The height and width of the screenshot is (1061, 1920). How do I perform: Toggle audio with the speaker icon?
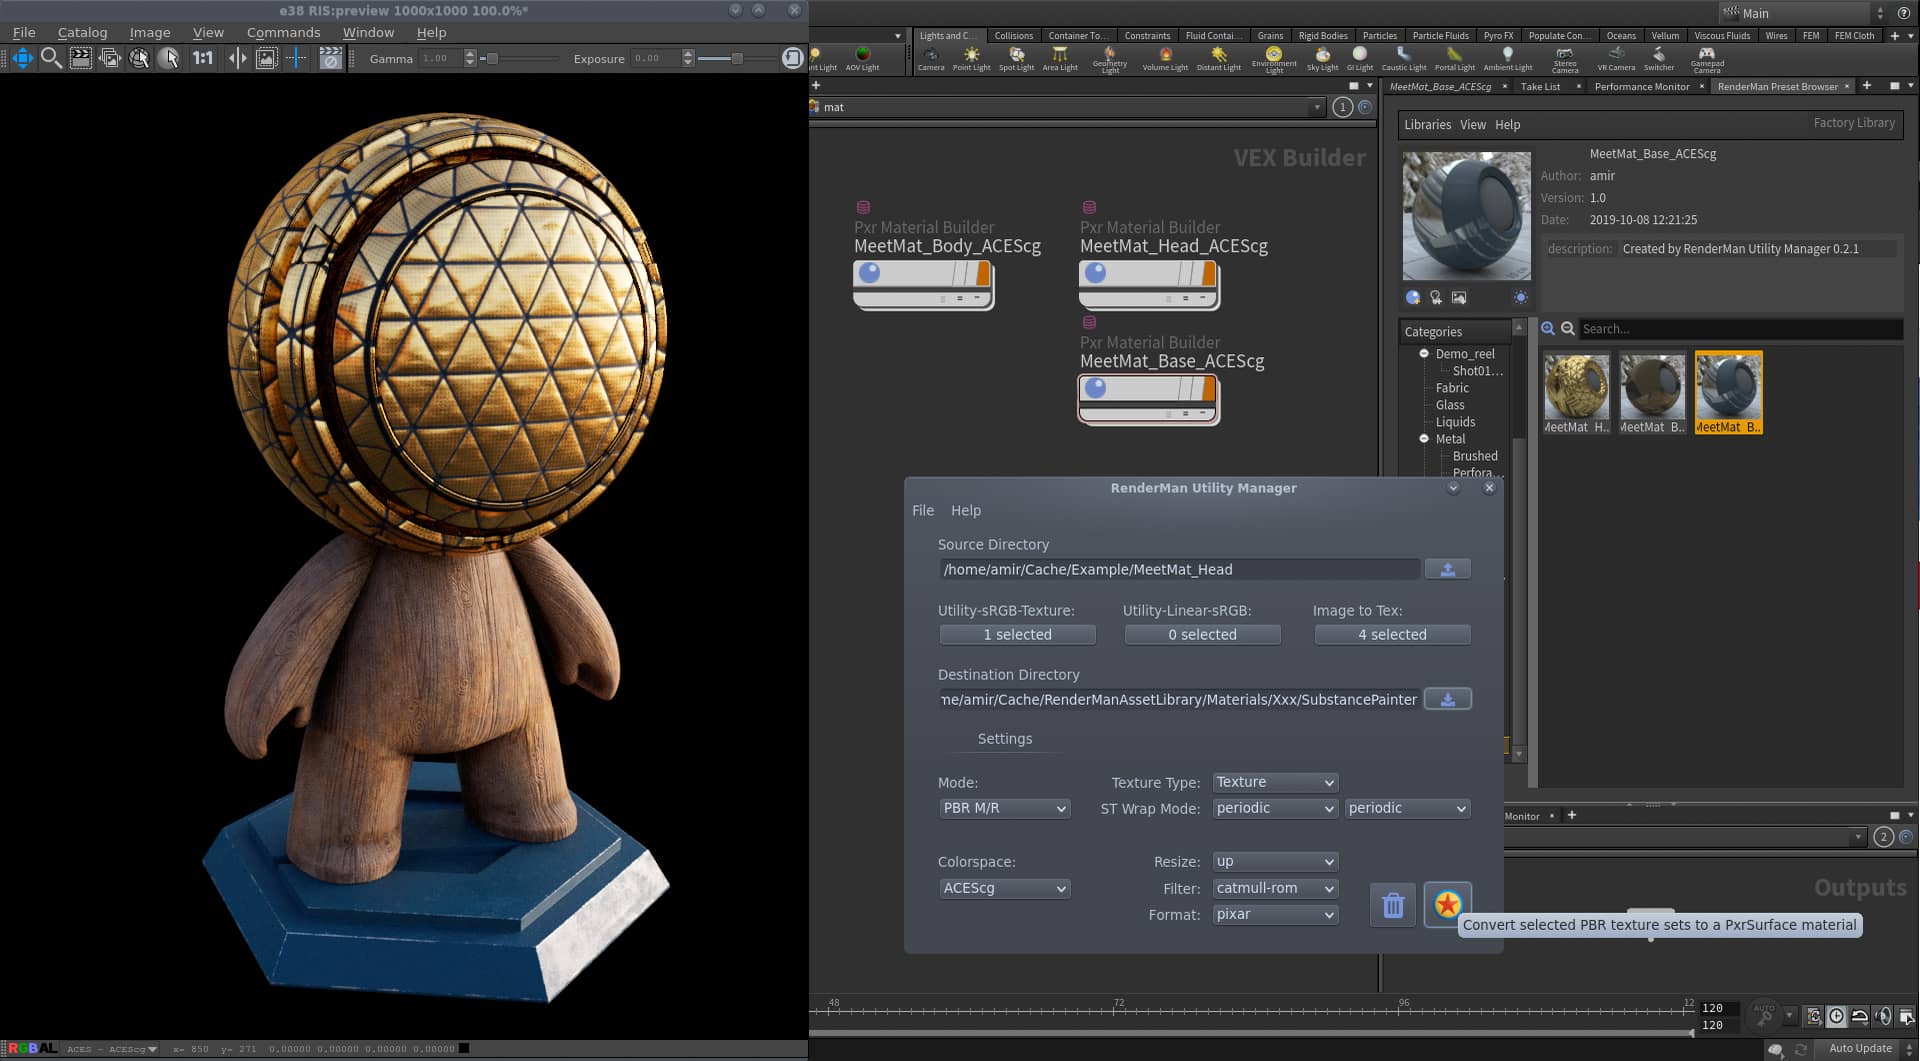(1884, 1016)
